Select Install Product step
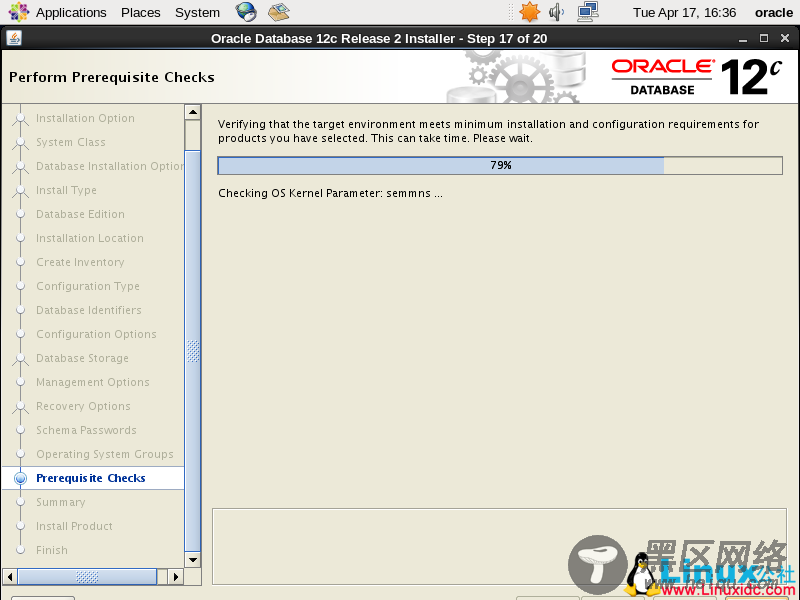800x600 pixels. coord(74,526)
